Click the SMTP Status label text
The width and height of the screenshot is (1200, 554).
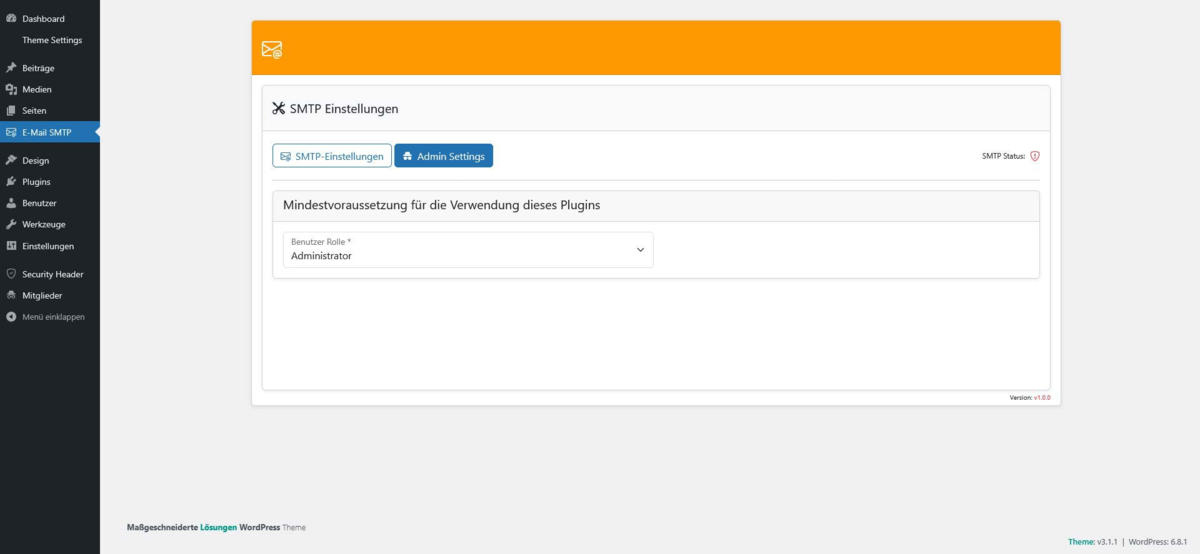(1004, 156)
